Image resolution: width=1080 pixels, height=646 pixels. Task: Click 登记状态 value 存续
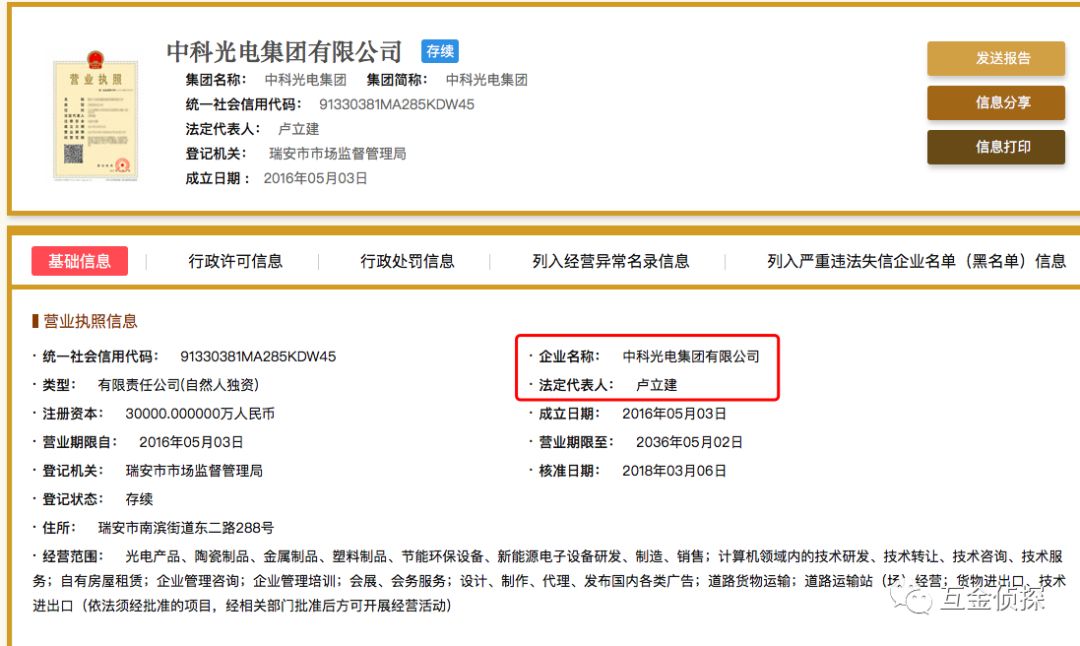[139, 499]
